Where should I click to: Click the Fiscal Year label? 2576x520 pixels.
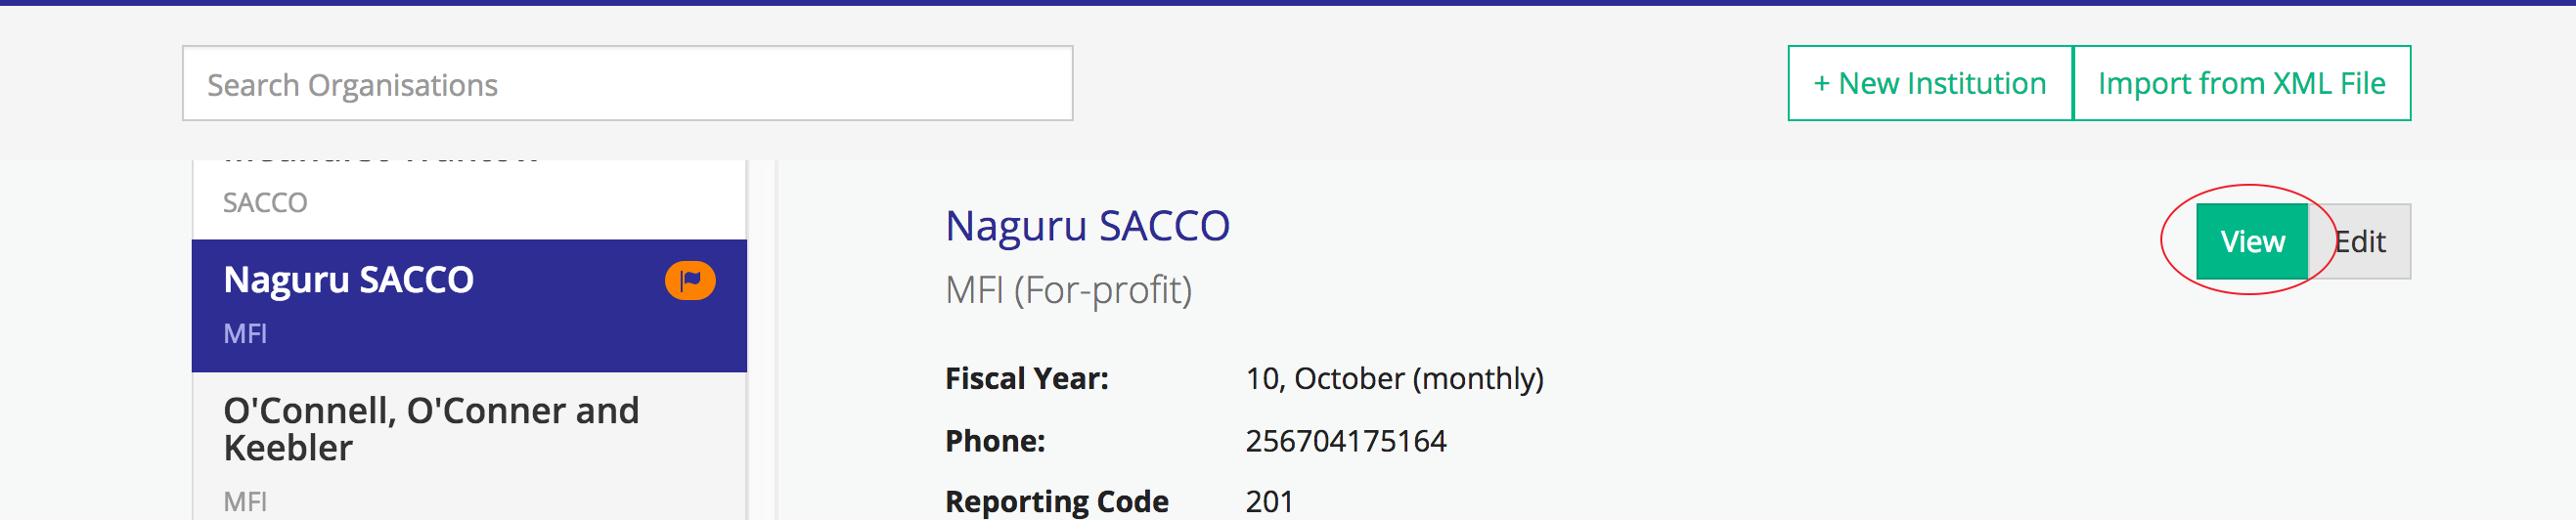[1026, 379]
